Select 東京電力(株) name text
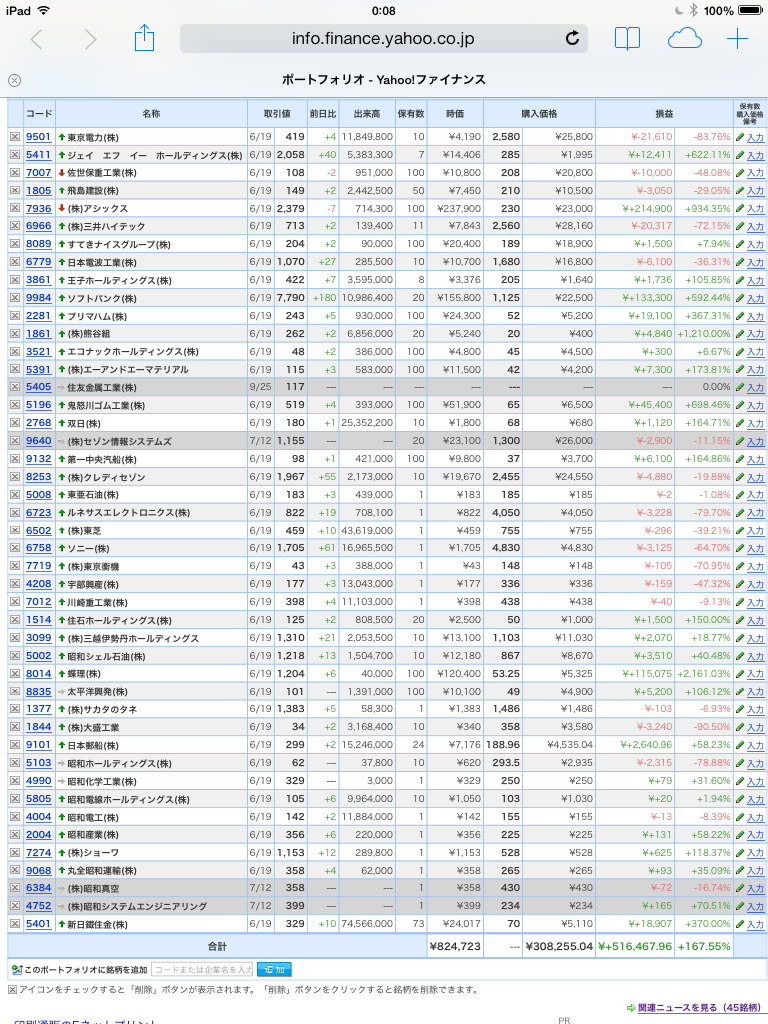The height and width of the screenshot is (1024, 768). 93,138
